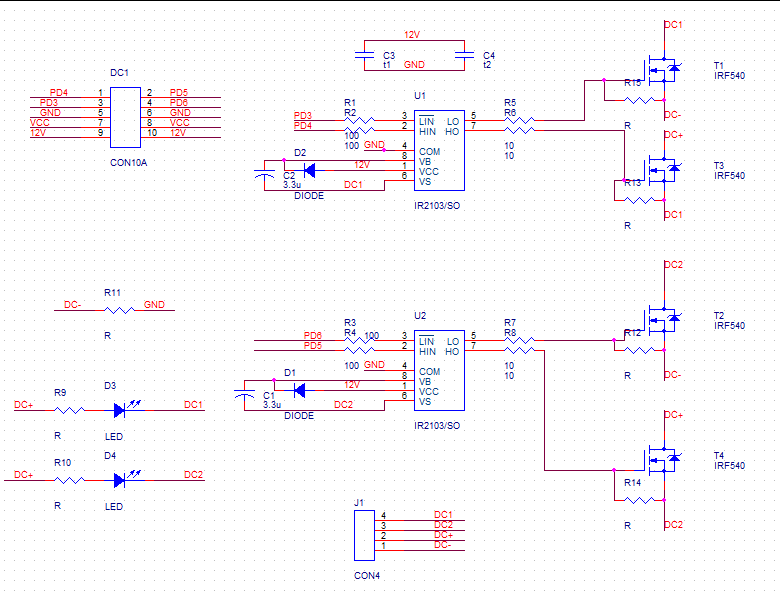Click the C4 designator label
The height and width of the screenshot is (598, 780).
click(x=489, y=56)
